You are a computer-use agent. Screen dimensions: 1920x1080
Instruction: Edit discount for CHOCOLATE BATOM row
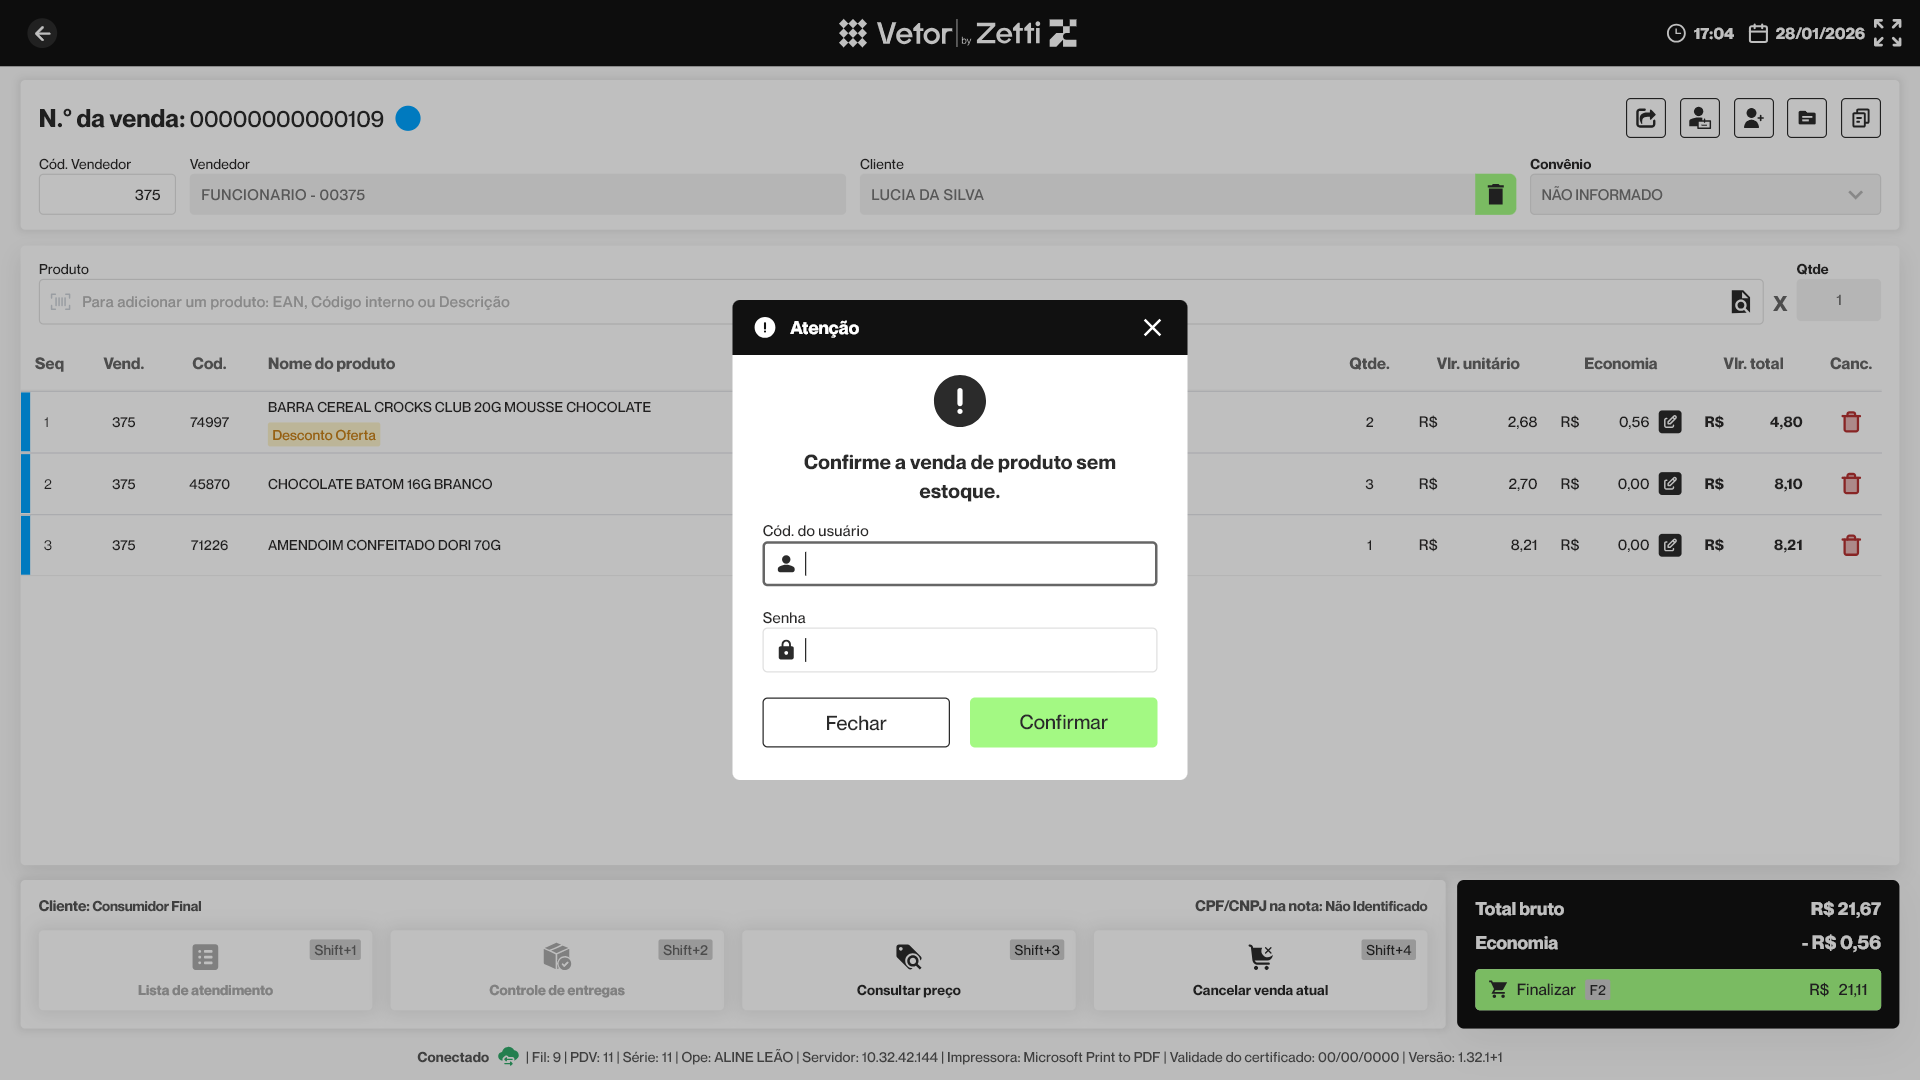pyautogui.click(x=1670, y=484)
